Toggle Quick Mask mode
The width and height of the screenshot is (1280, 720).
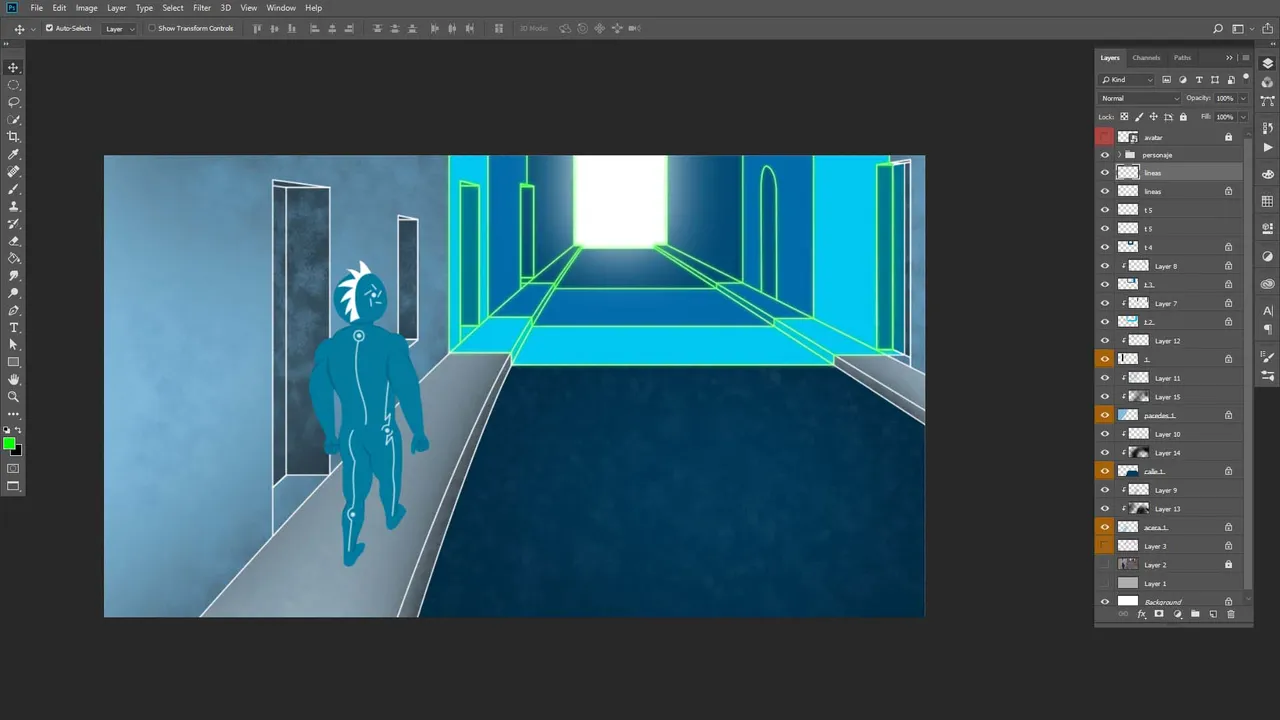(13, 468)
